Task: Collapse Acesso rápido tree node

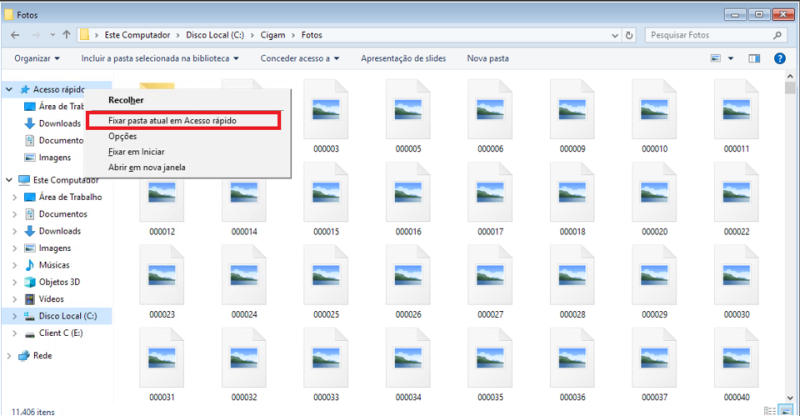Action: click(x=9, y=89)
